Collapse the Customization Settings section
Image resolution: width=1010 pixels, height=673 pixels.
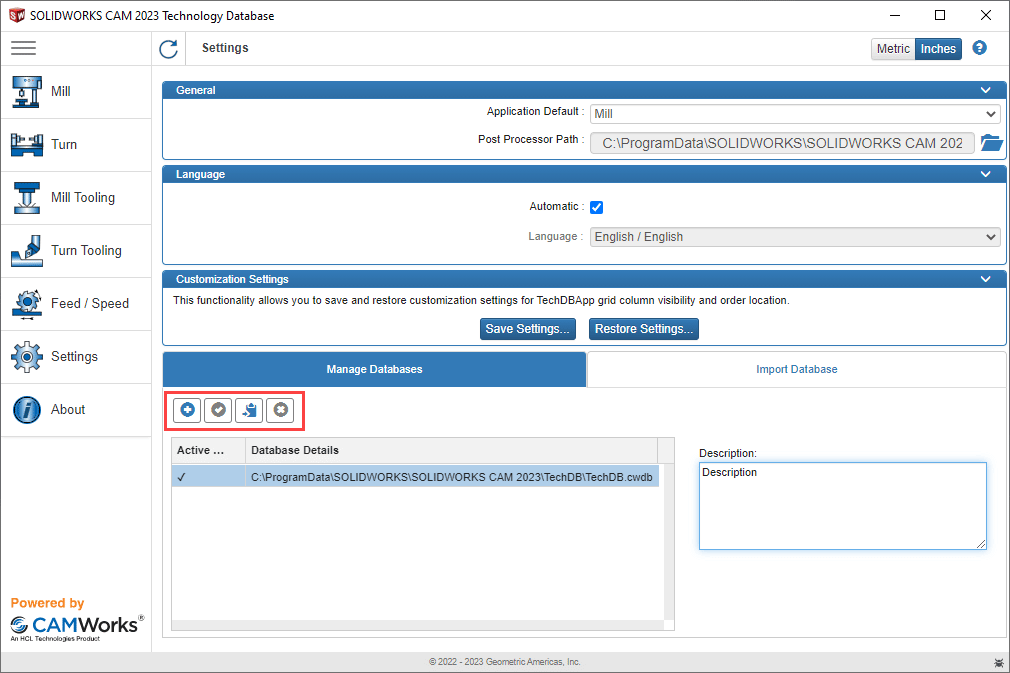tap(986, 279)
